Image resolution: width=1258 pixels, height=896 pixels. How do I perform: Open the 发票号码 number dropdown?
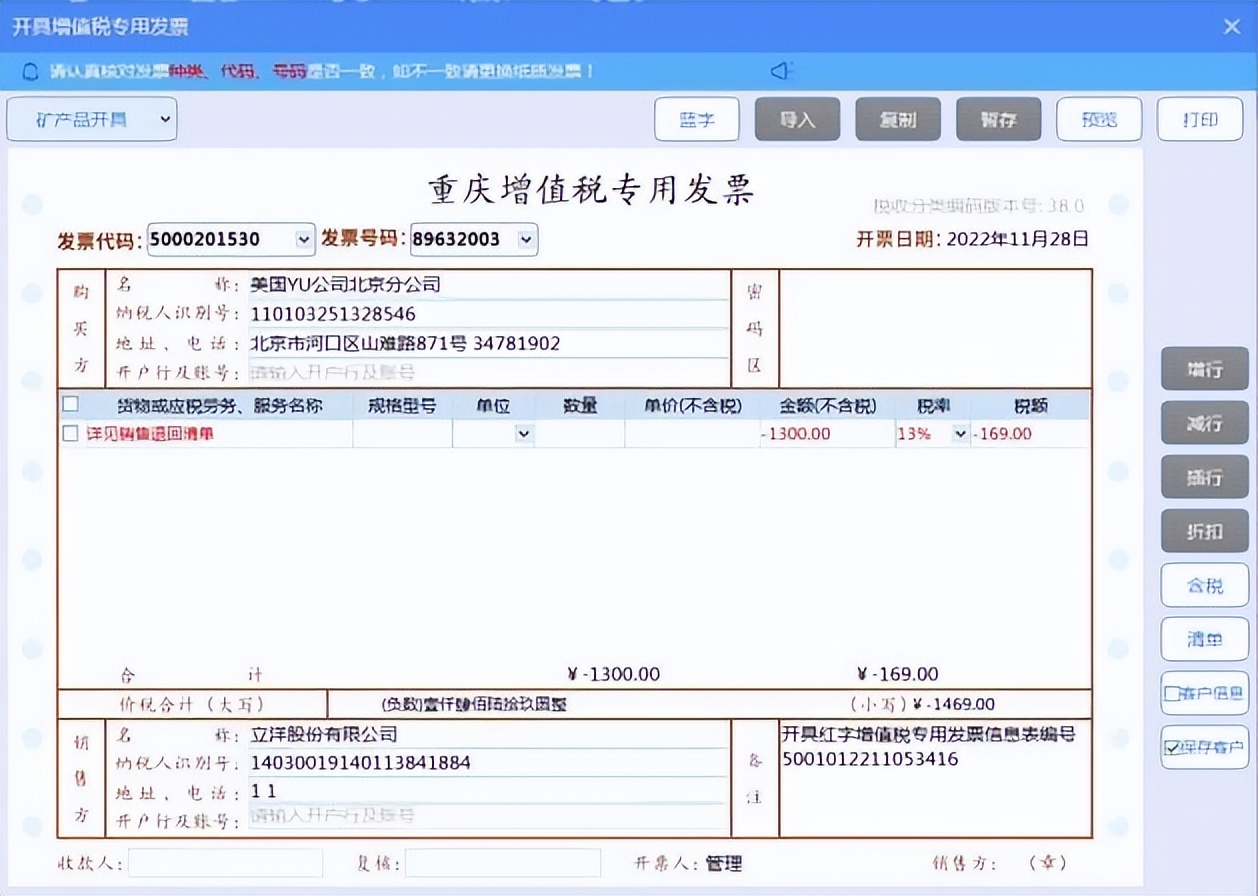tap(525, 240)
